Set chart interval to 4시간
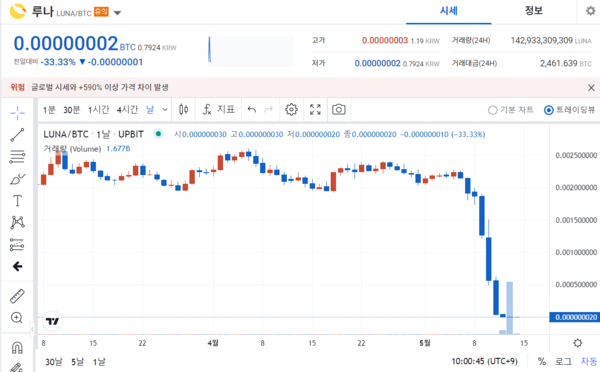 127,110
